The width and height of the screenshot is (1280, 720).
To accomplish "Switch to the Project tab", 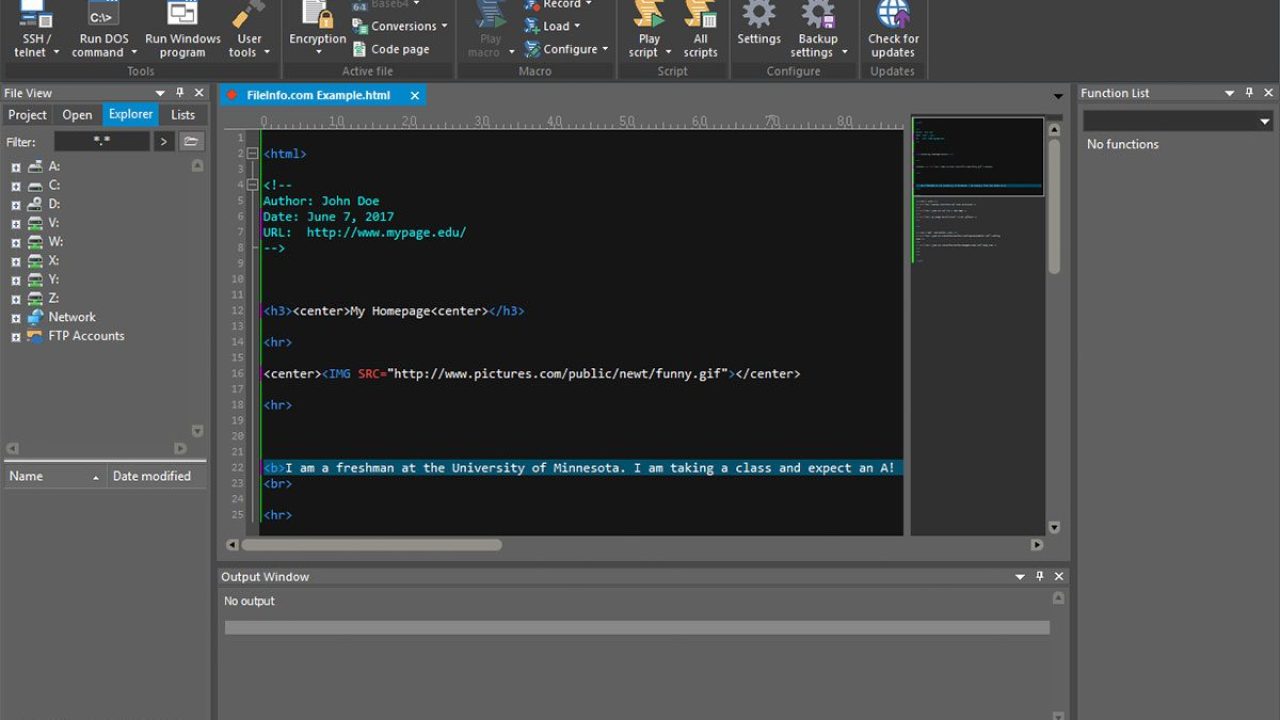I will click(x=27, y=115).
